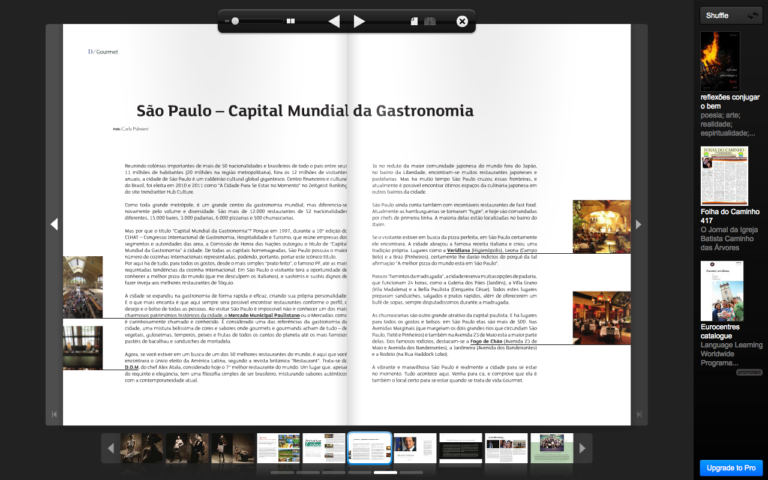Click the red dining room photo
The image size is (768, 480).
tap(601, 318)
